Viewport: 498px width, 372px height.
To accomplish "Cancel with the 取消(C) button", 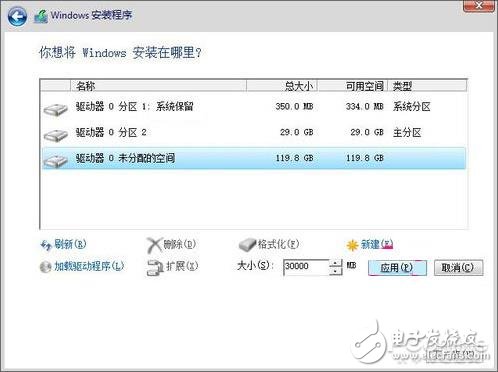I will pos(458,267).
